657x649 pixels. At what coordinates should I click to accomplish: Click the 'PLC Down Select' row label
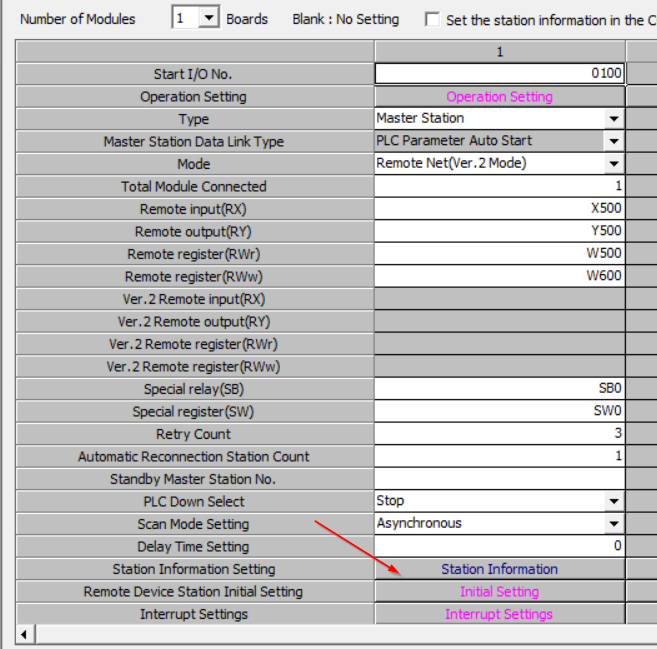click(x=194, y=502)
